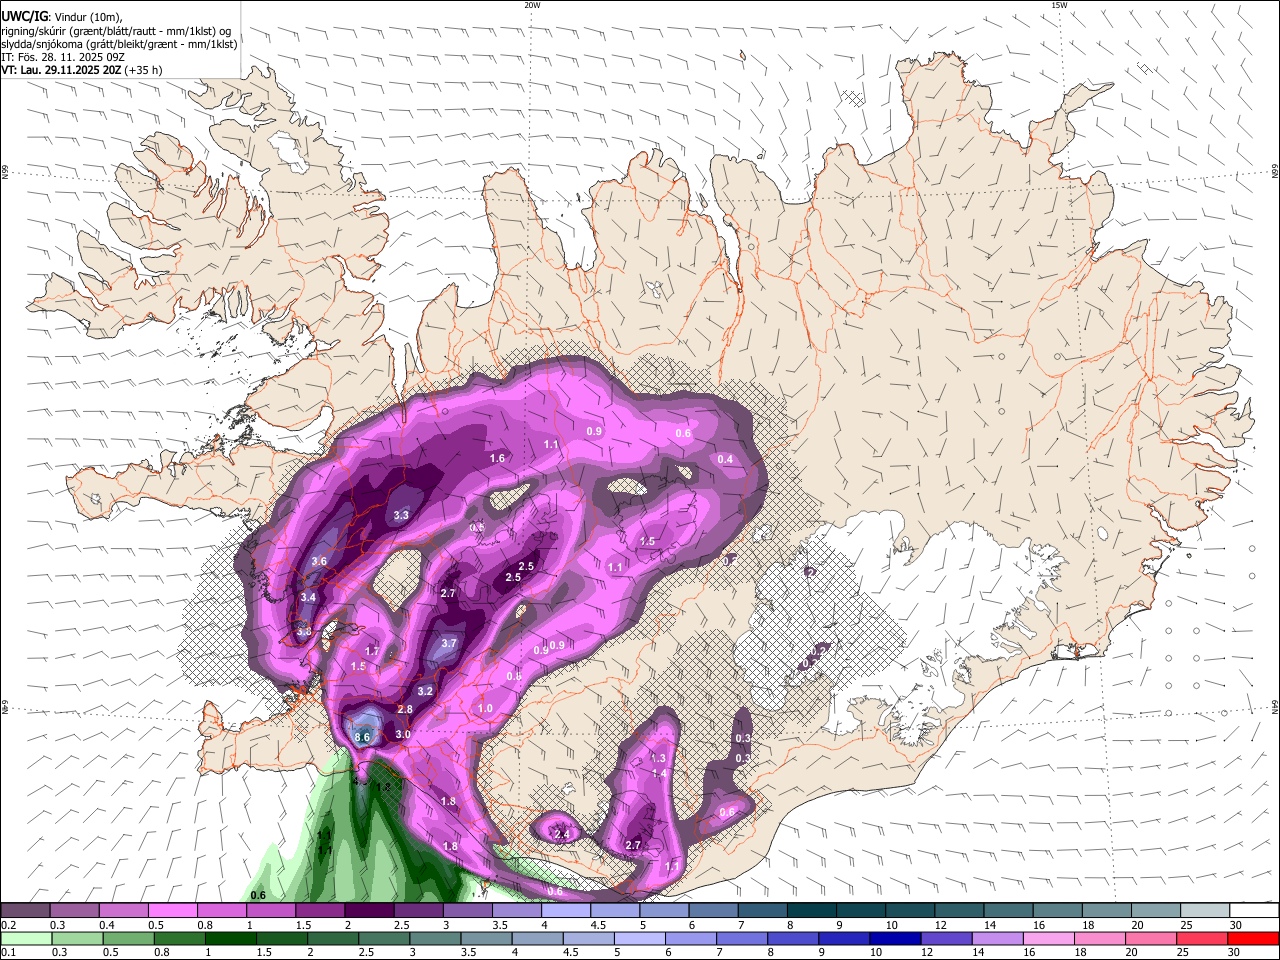The height and width of the screenshot is (960, 1280).
Task: Click the 3.6 value label on the map
Action: (x=319, y=562)
